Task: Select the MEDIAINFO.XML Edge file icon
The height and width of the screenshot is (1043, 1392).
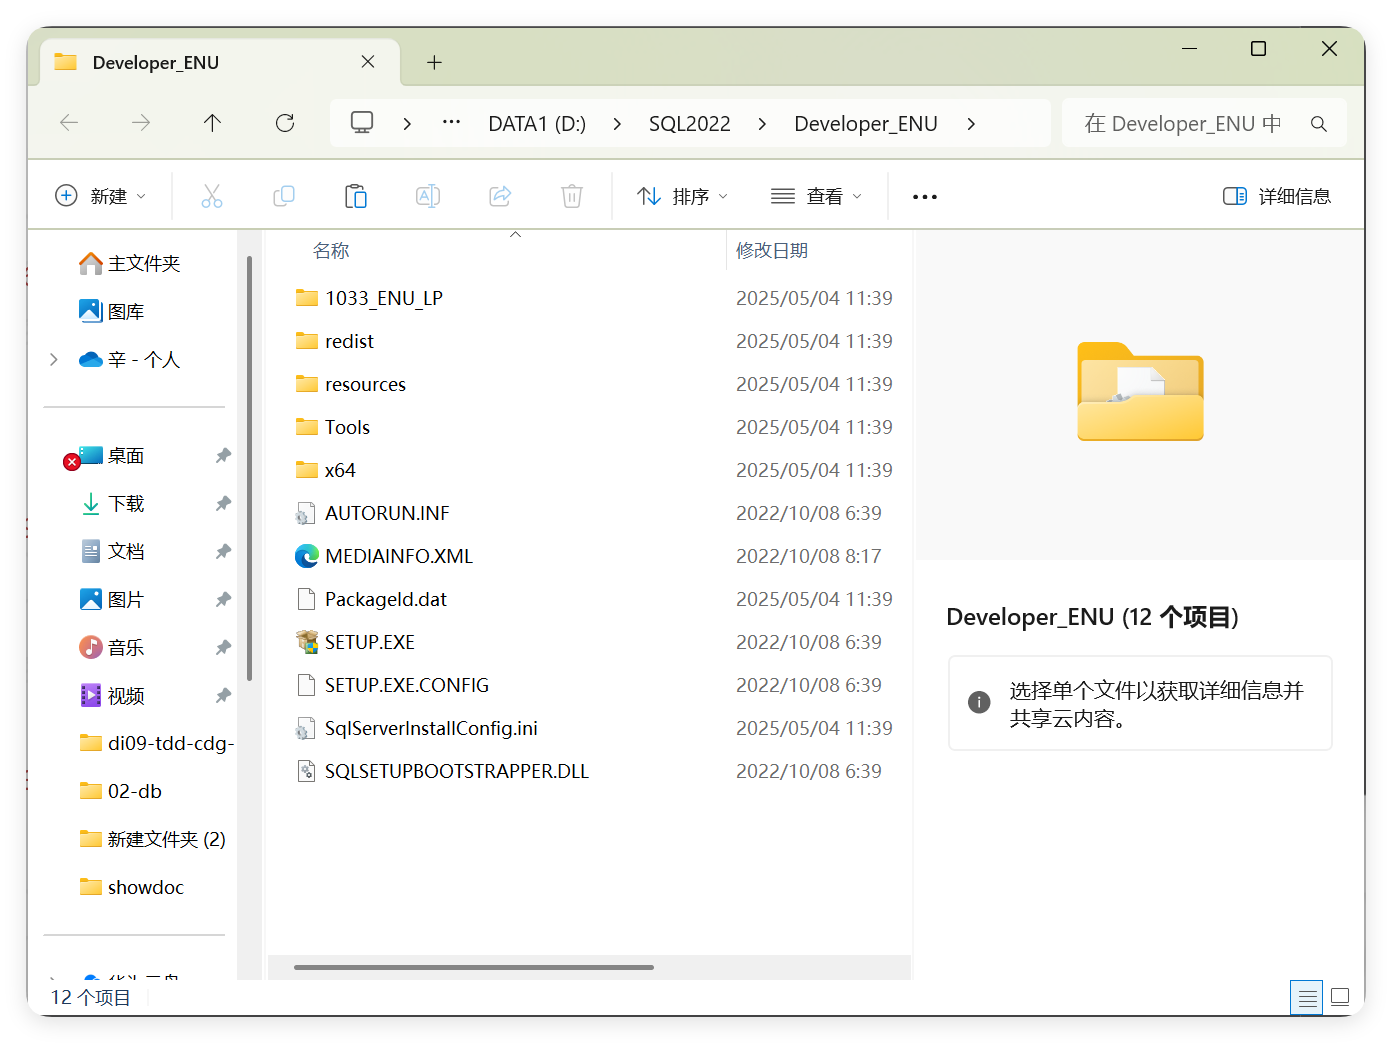Action: [307, 556]
